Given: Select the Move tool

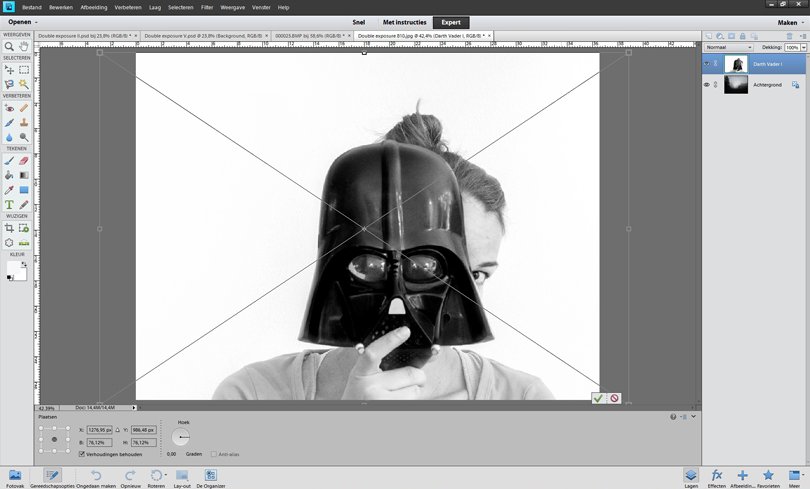Looking at the screenshot, I should point(9,70).
